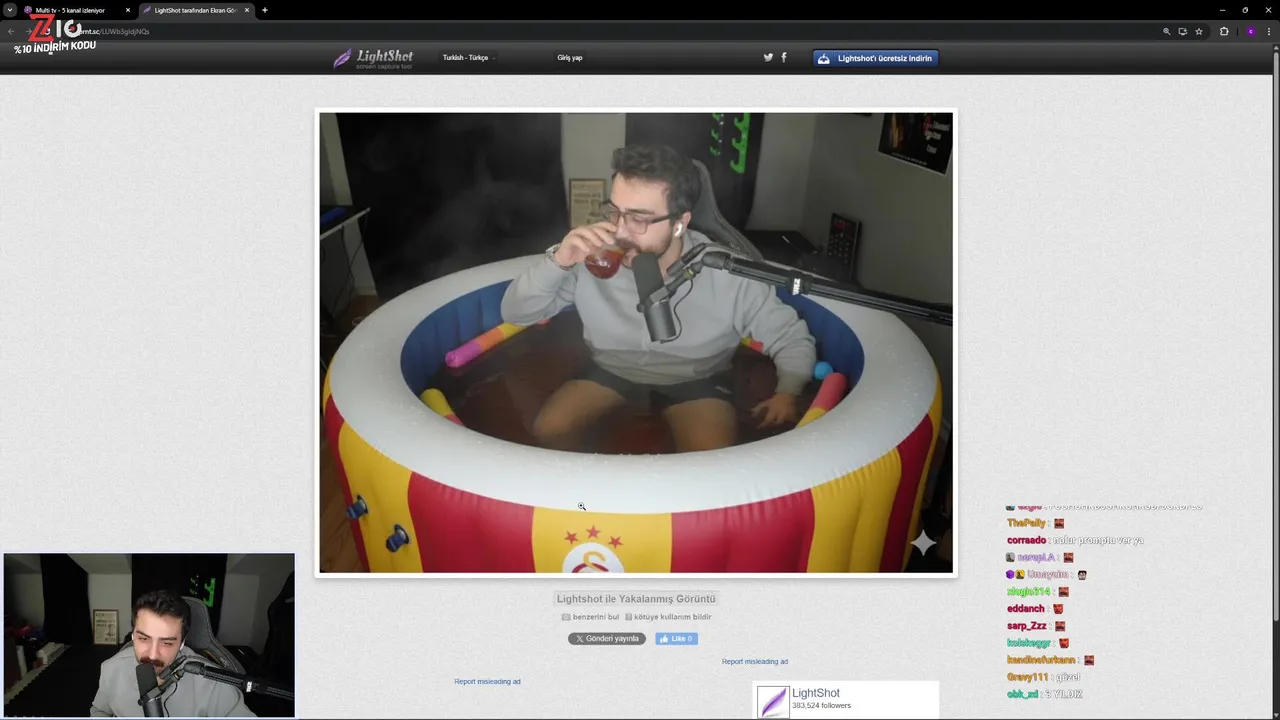1280x720 pixels.
Task: Click the browser zoom magnifier icon
Action: [1166, 31]
